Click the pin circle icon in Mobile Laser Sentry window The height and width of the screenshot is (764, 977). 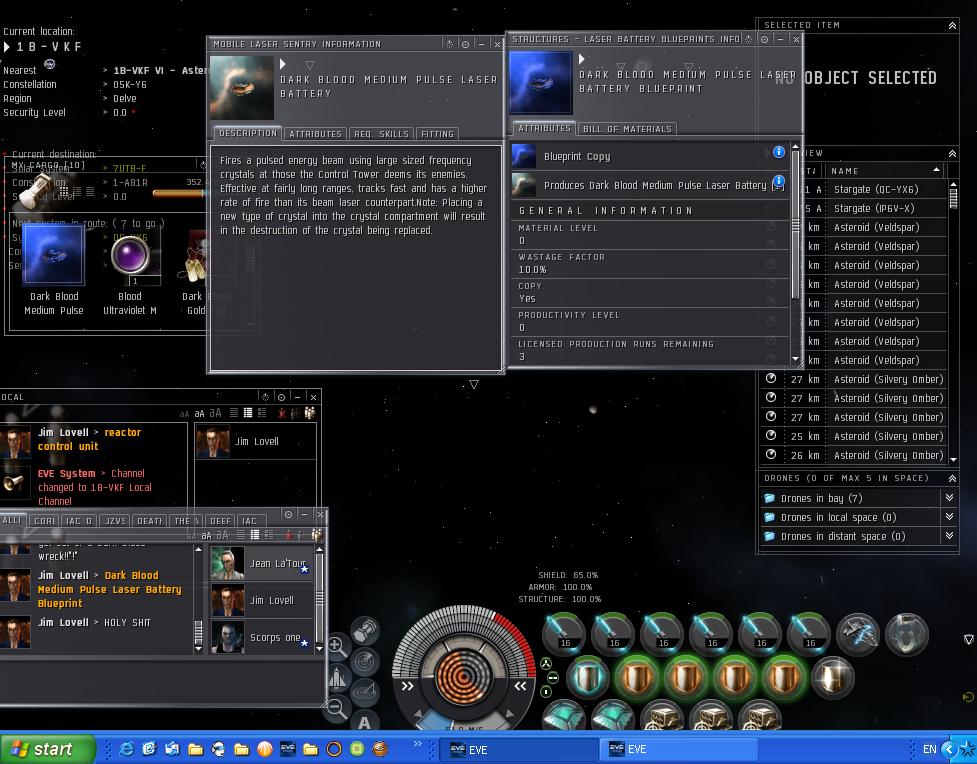coord(465,44)
